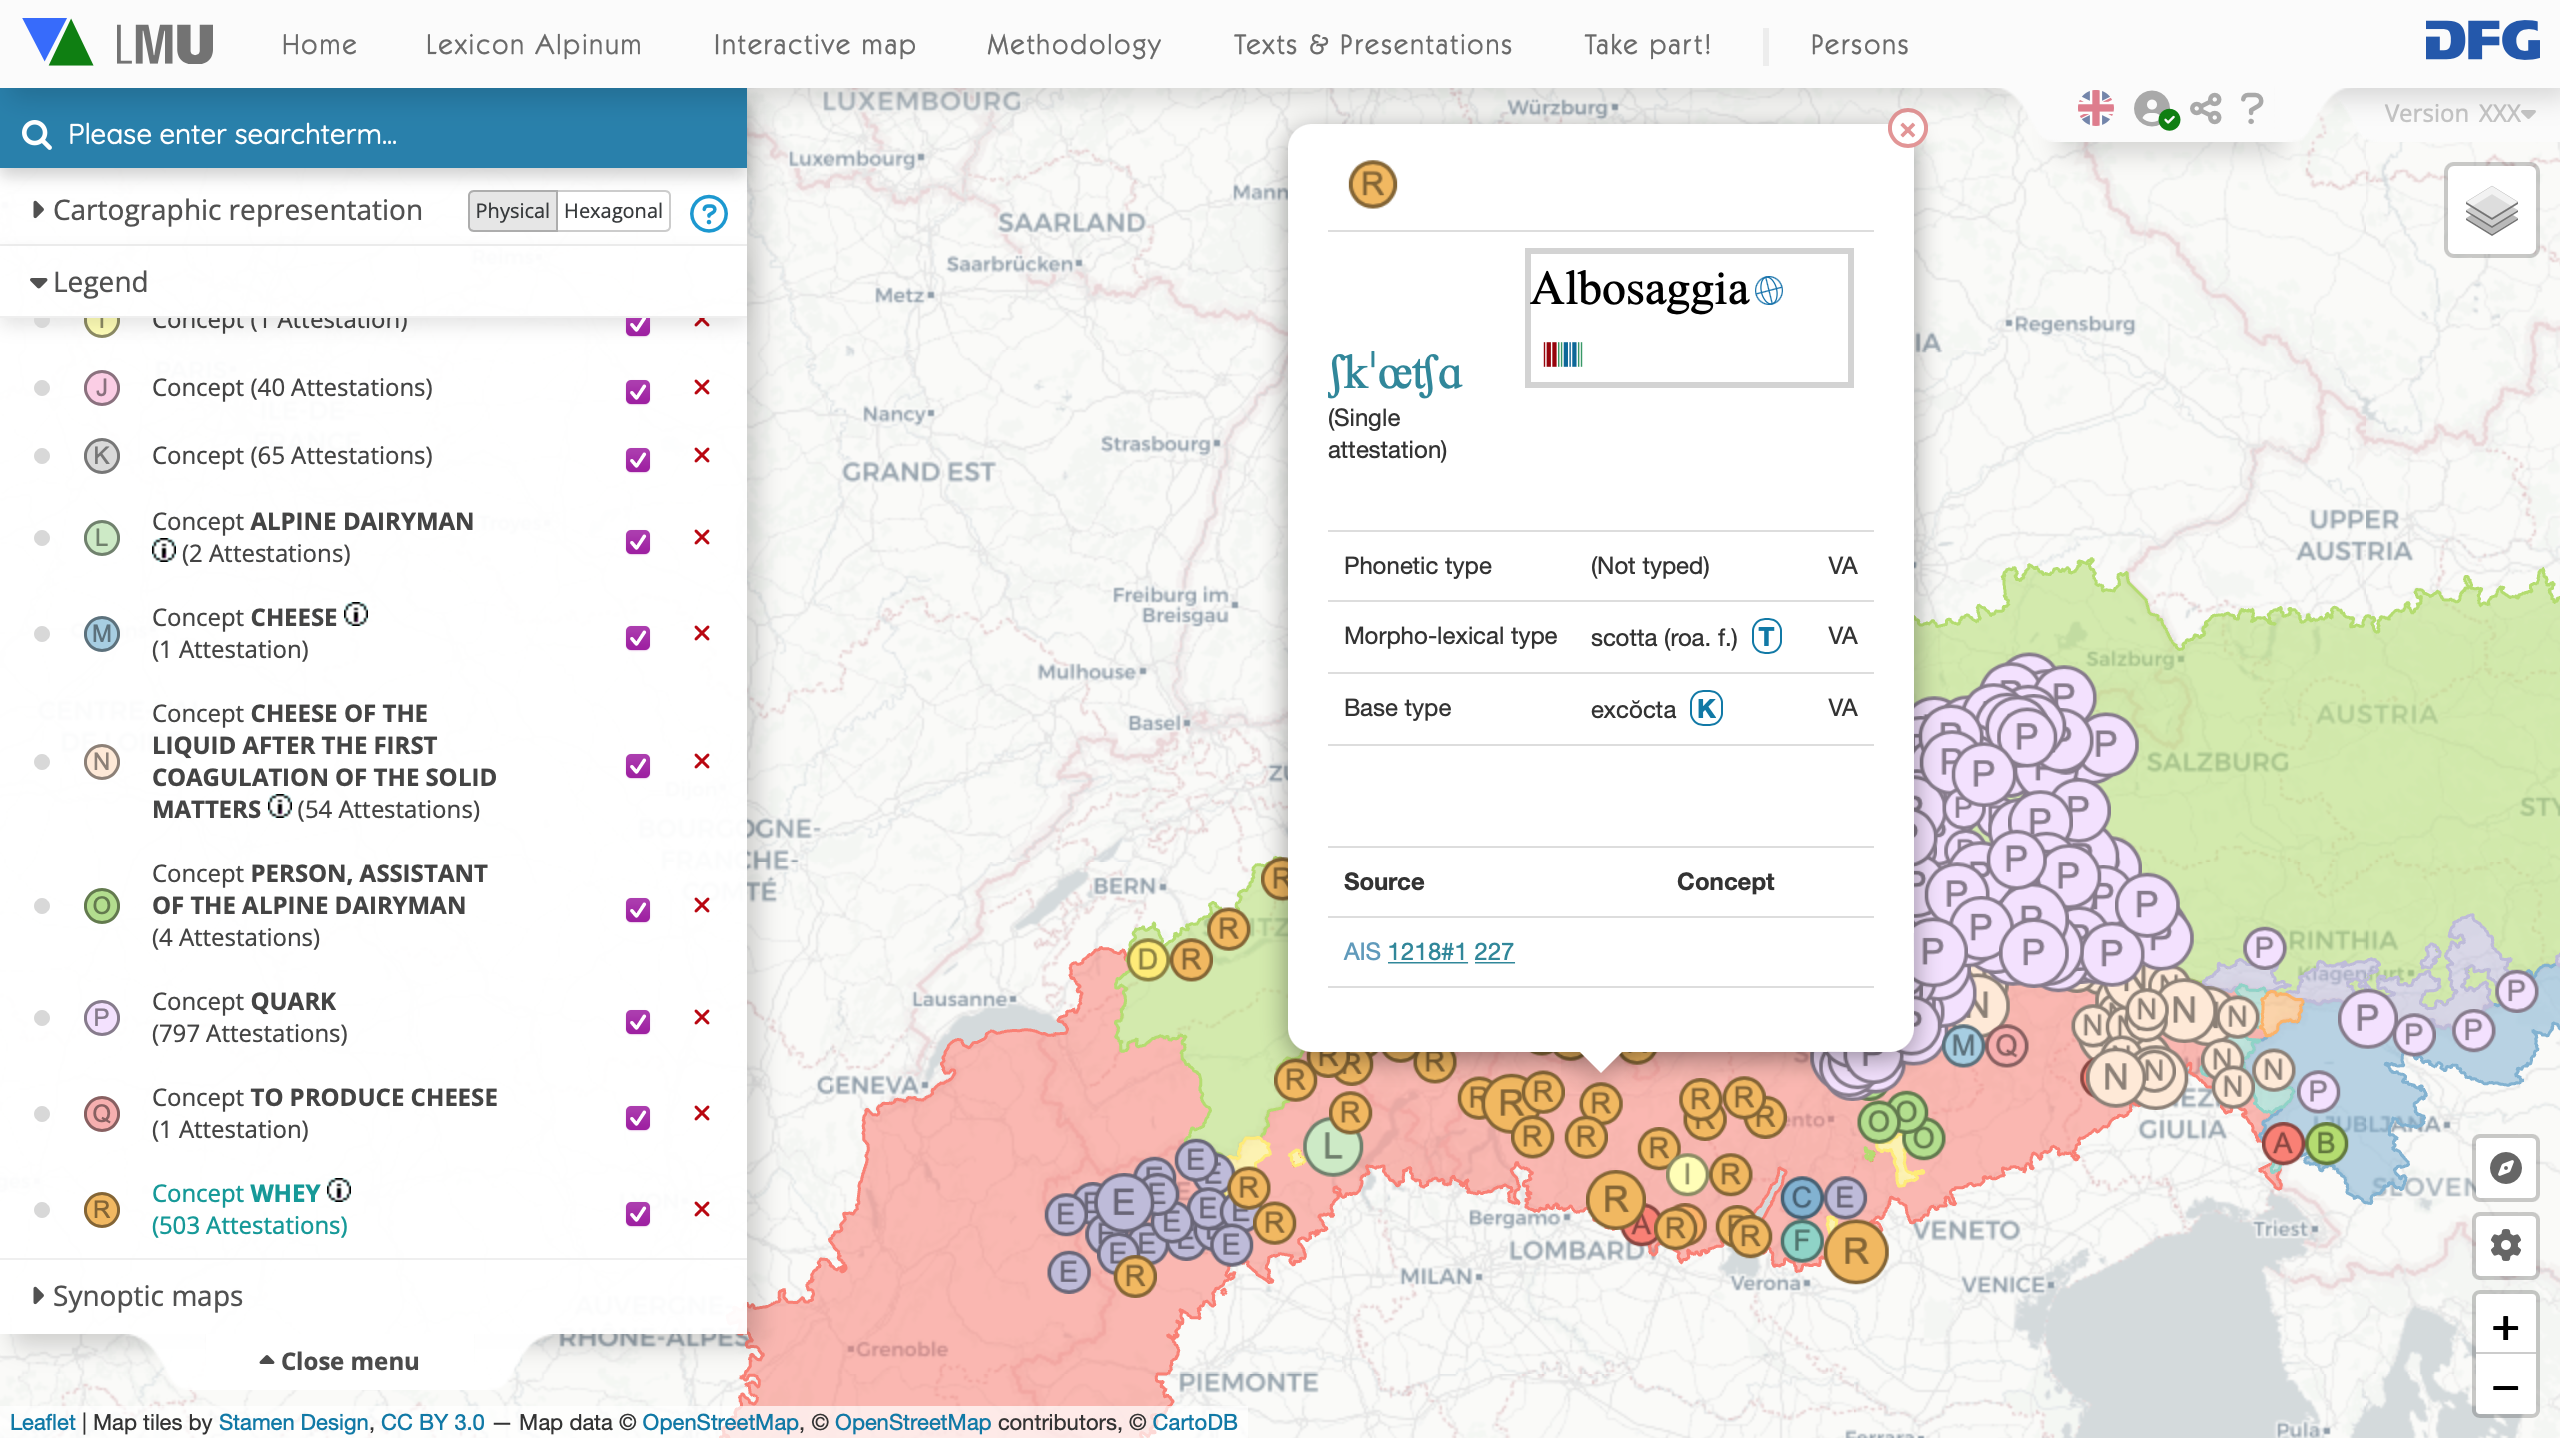Click the compass locate icon

[2505, 1168]
